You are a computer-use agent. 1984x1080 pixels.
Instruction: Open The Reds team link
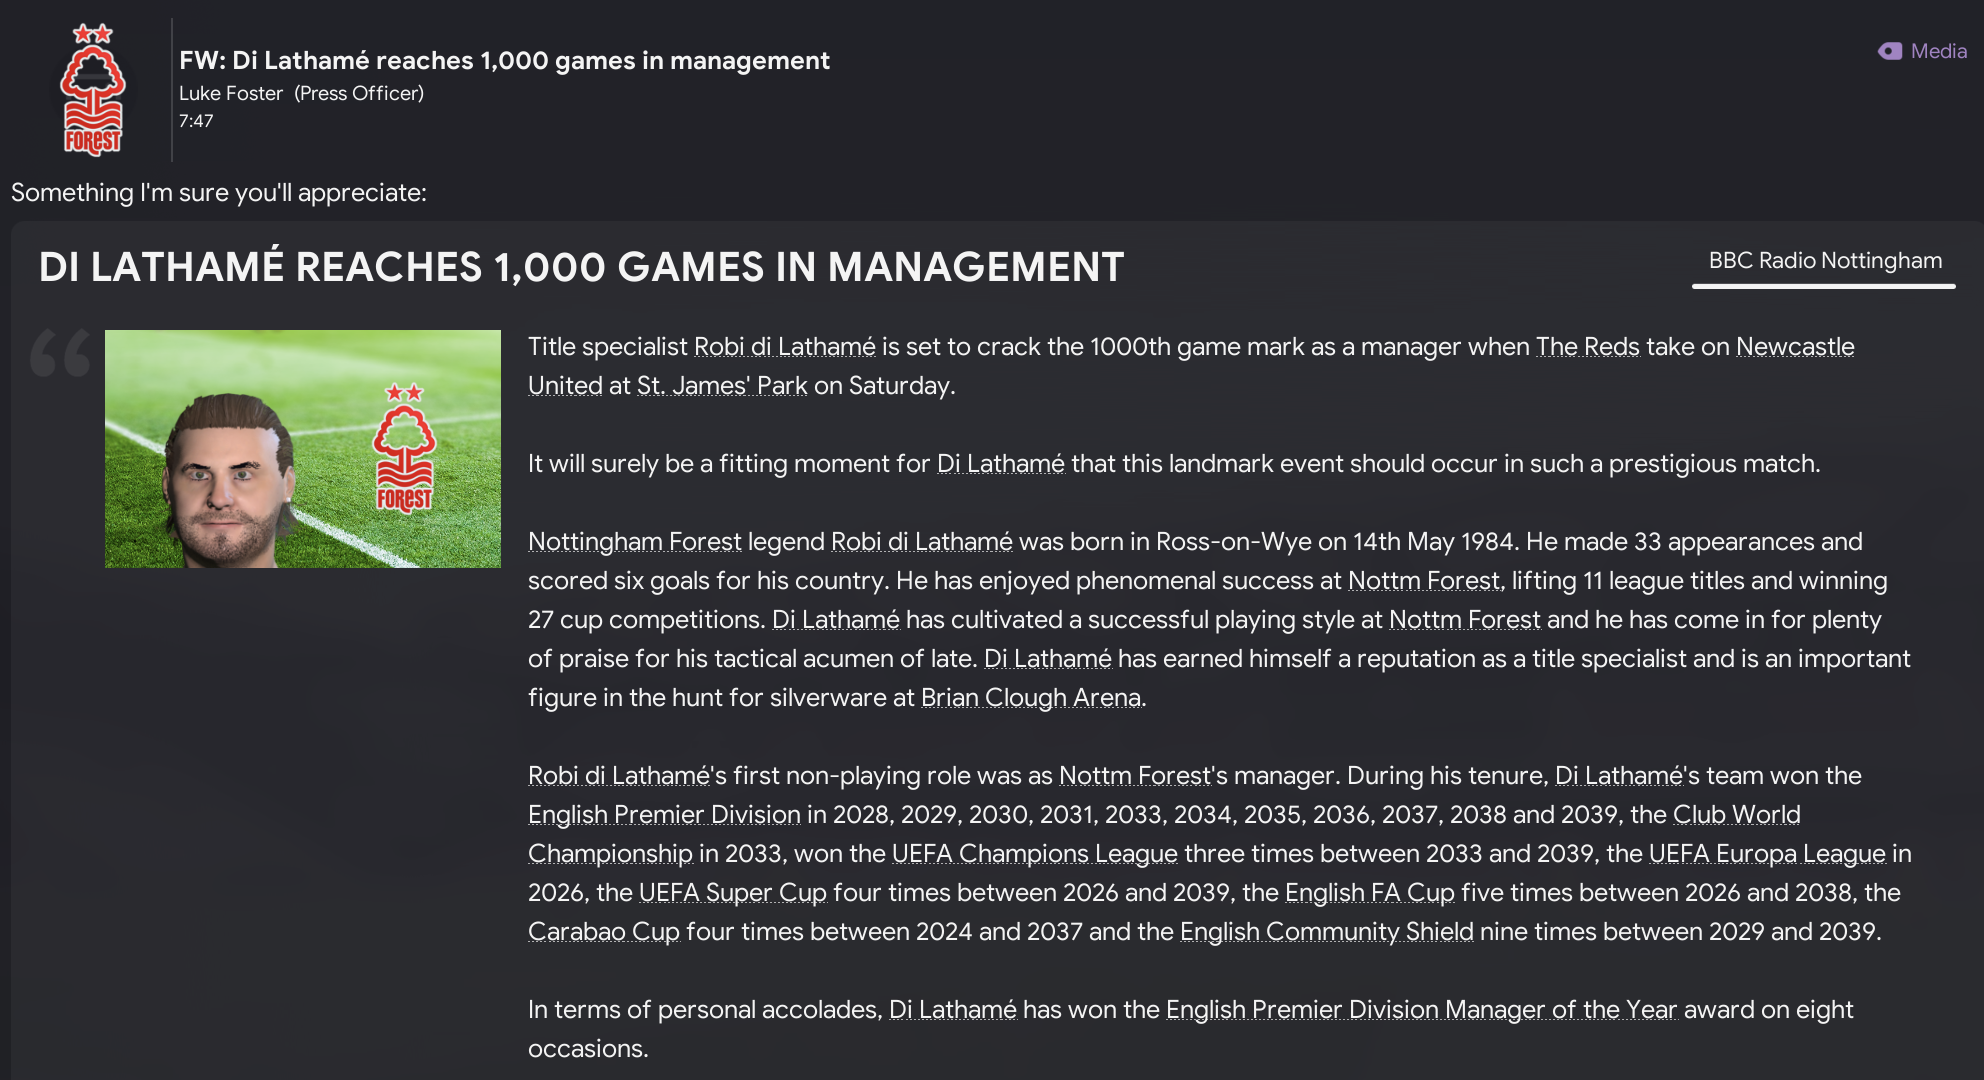click(x=1587, y=347)
